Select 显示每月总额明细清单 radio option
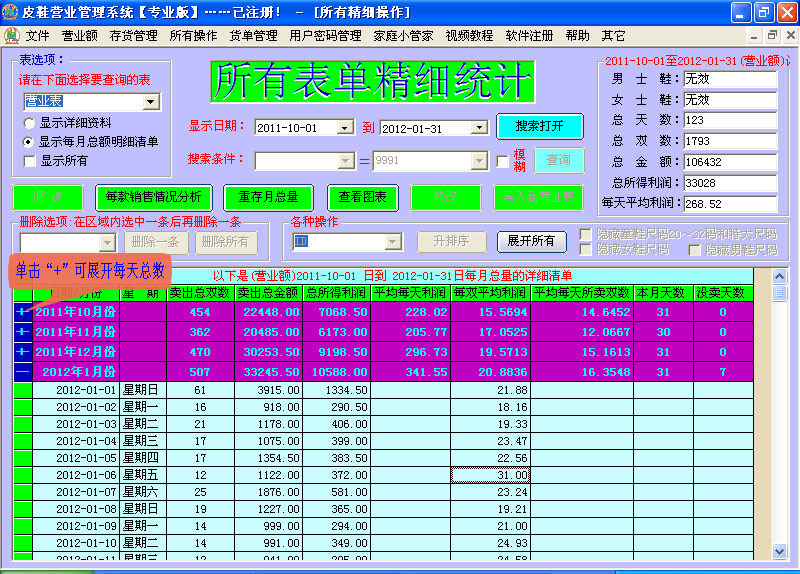Image resolution: width=800 pixels, height=574 pixels. pyautogui.click(x=29, y=142)
